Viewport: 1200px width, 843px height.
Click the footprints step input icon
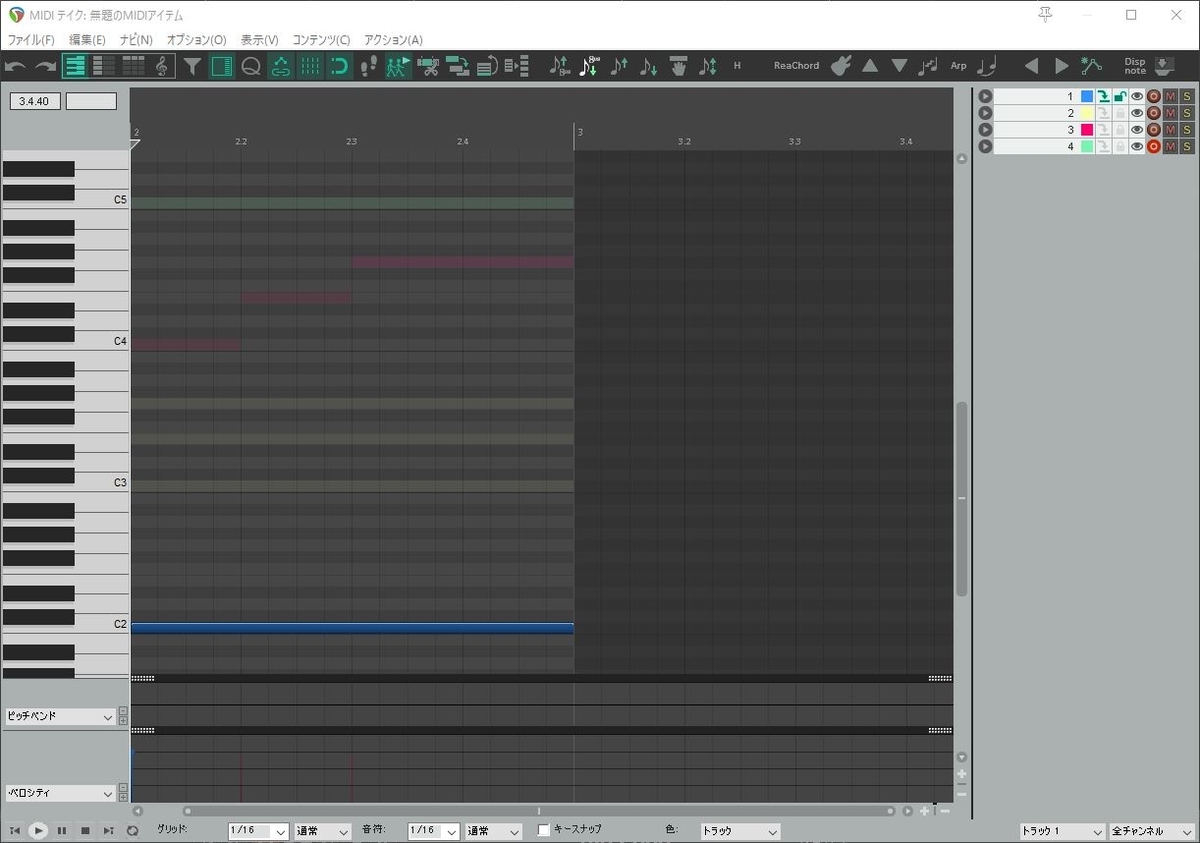(369, 66)
